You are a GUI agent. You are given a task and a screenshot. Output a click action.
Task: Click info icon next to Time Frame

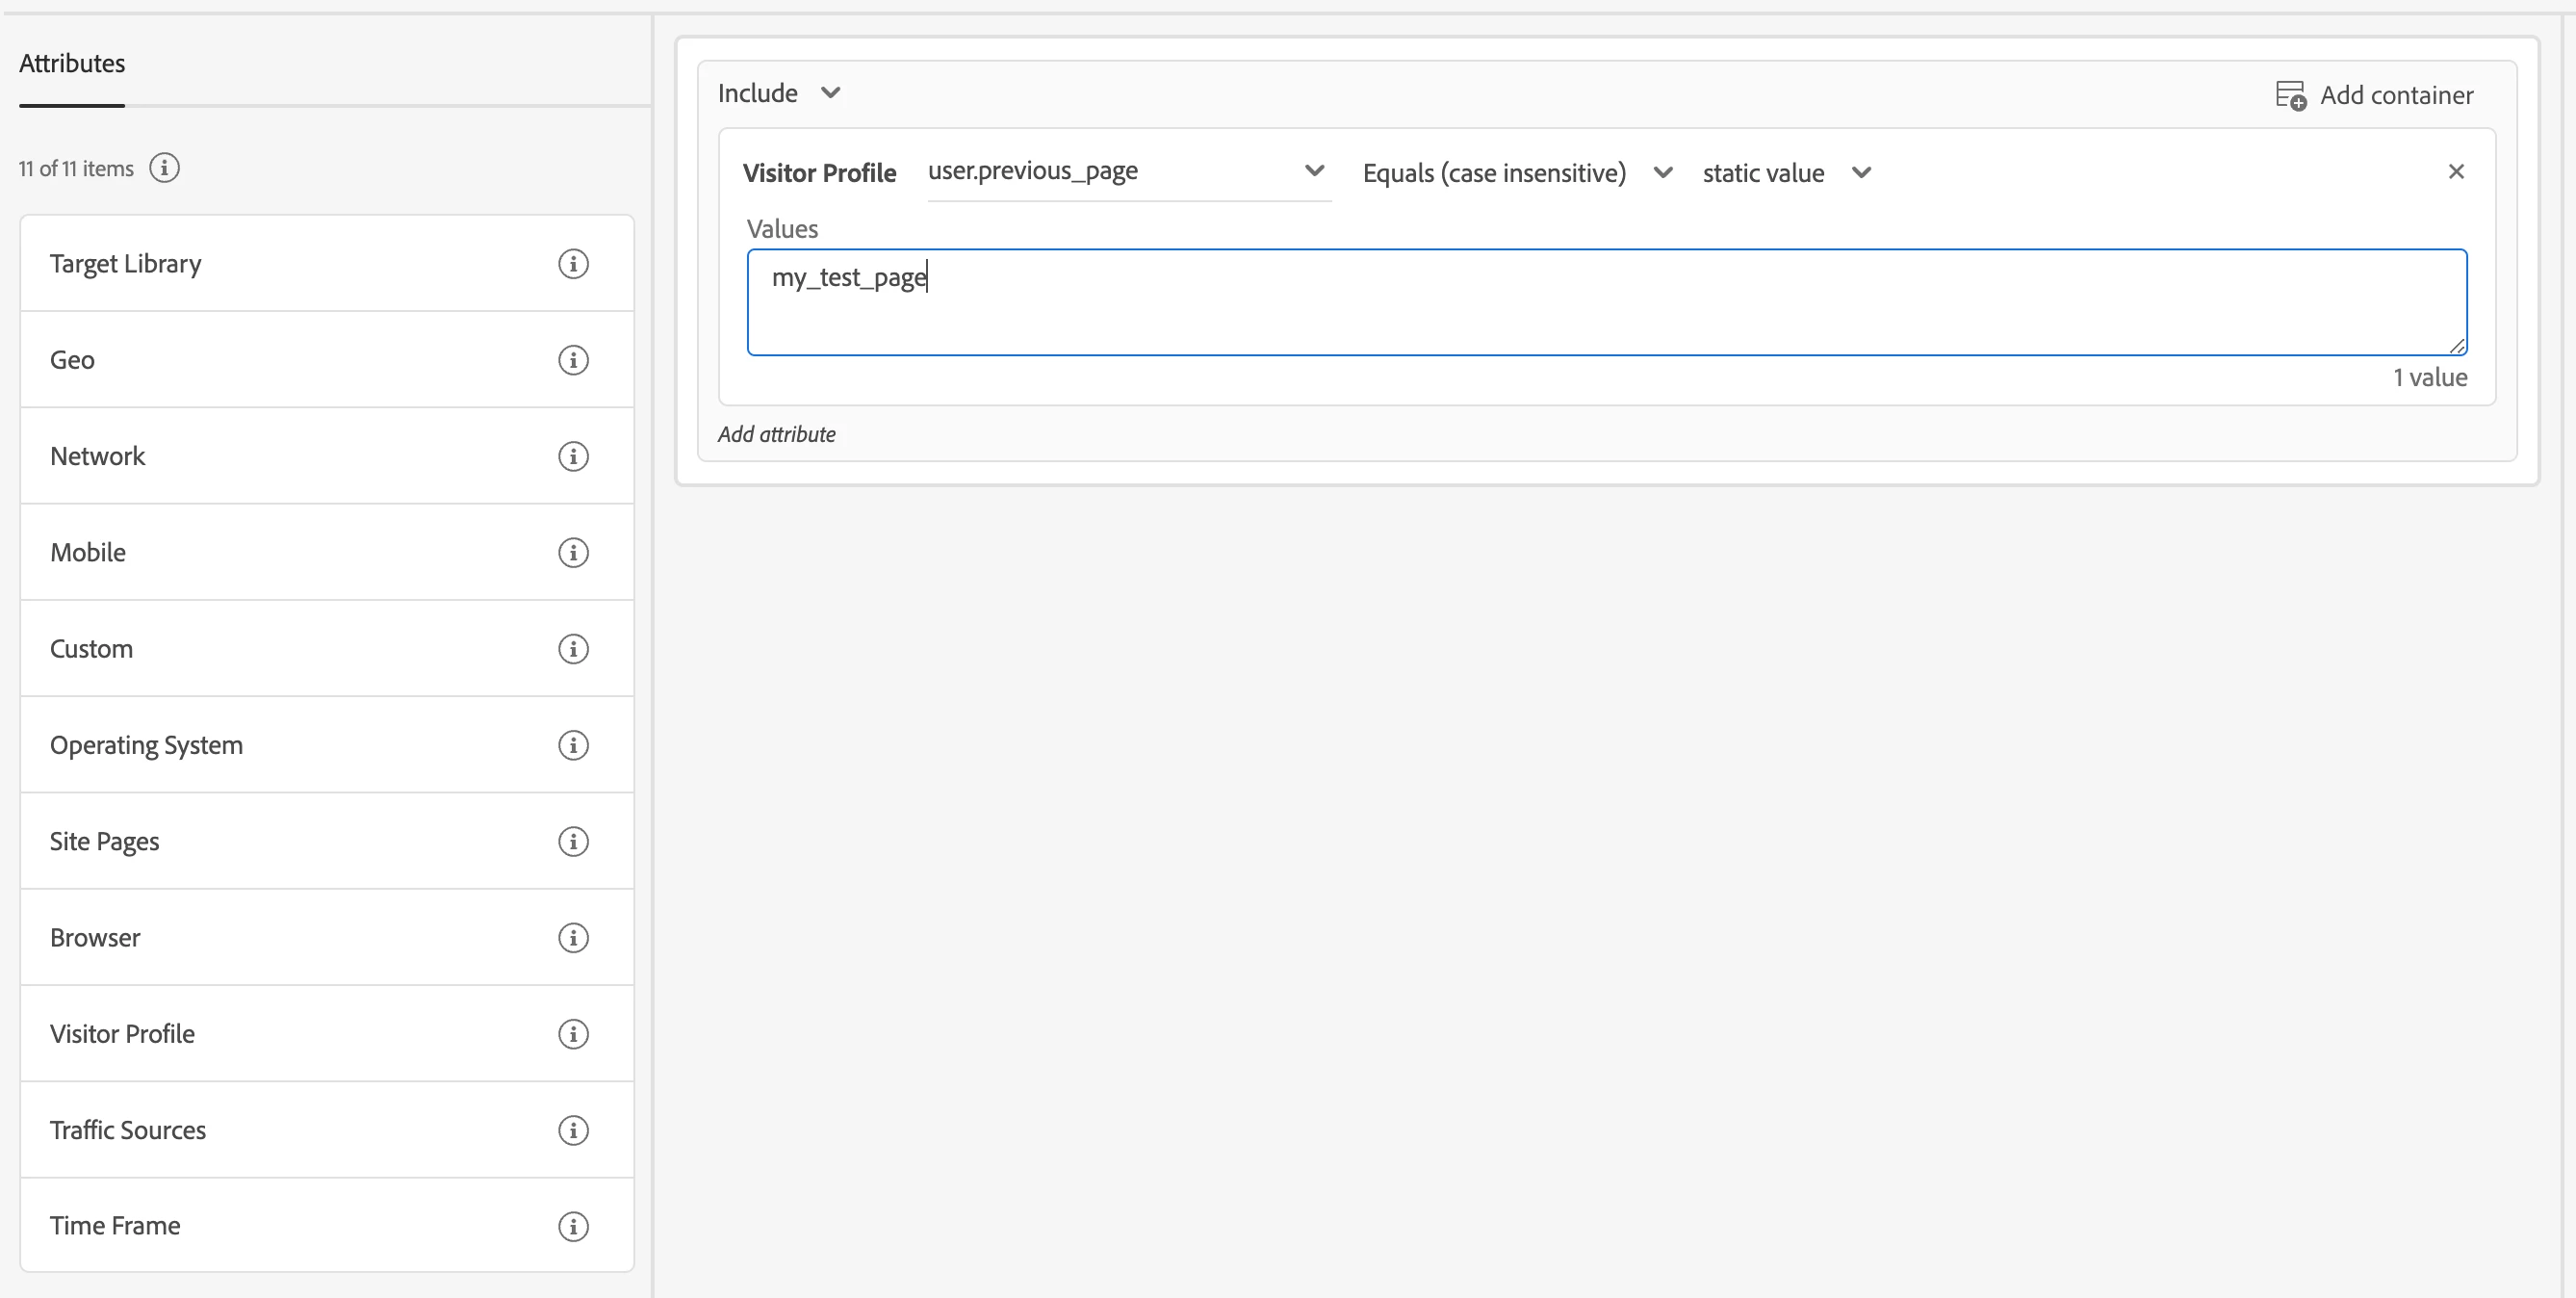point(573,1226)
